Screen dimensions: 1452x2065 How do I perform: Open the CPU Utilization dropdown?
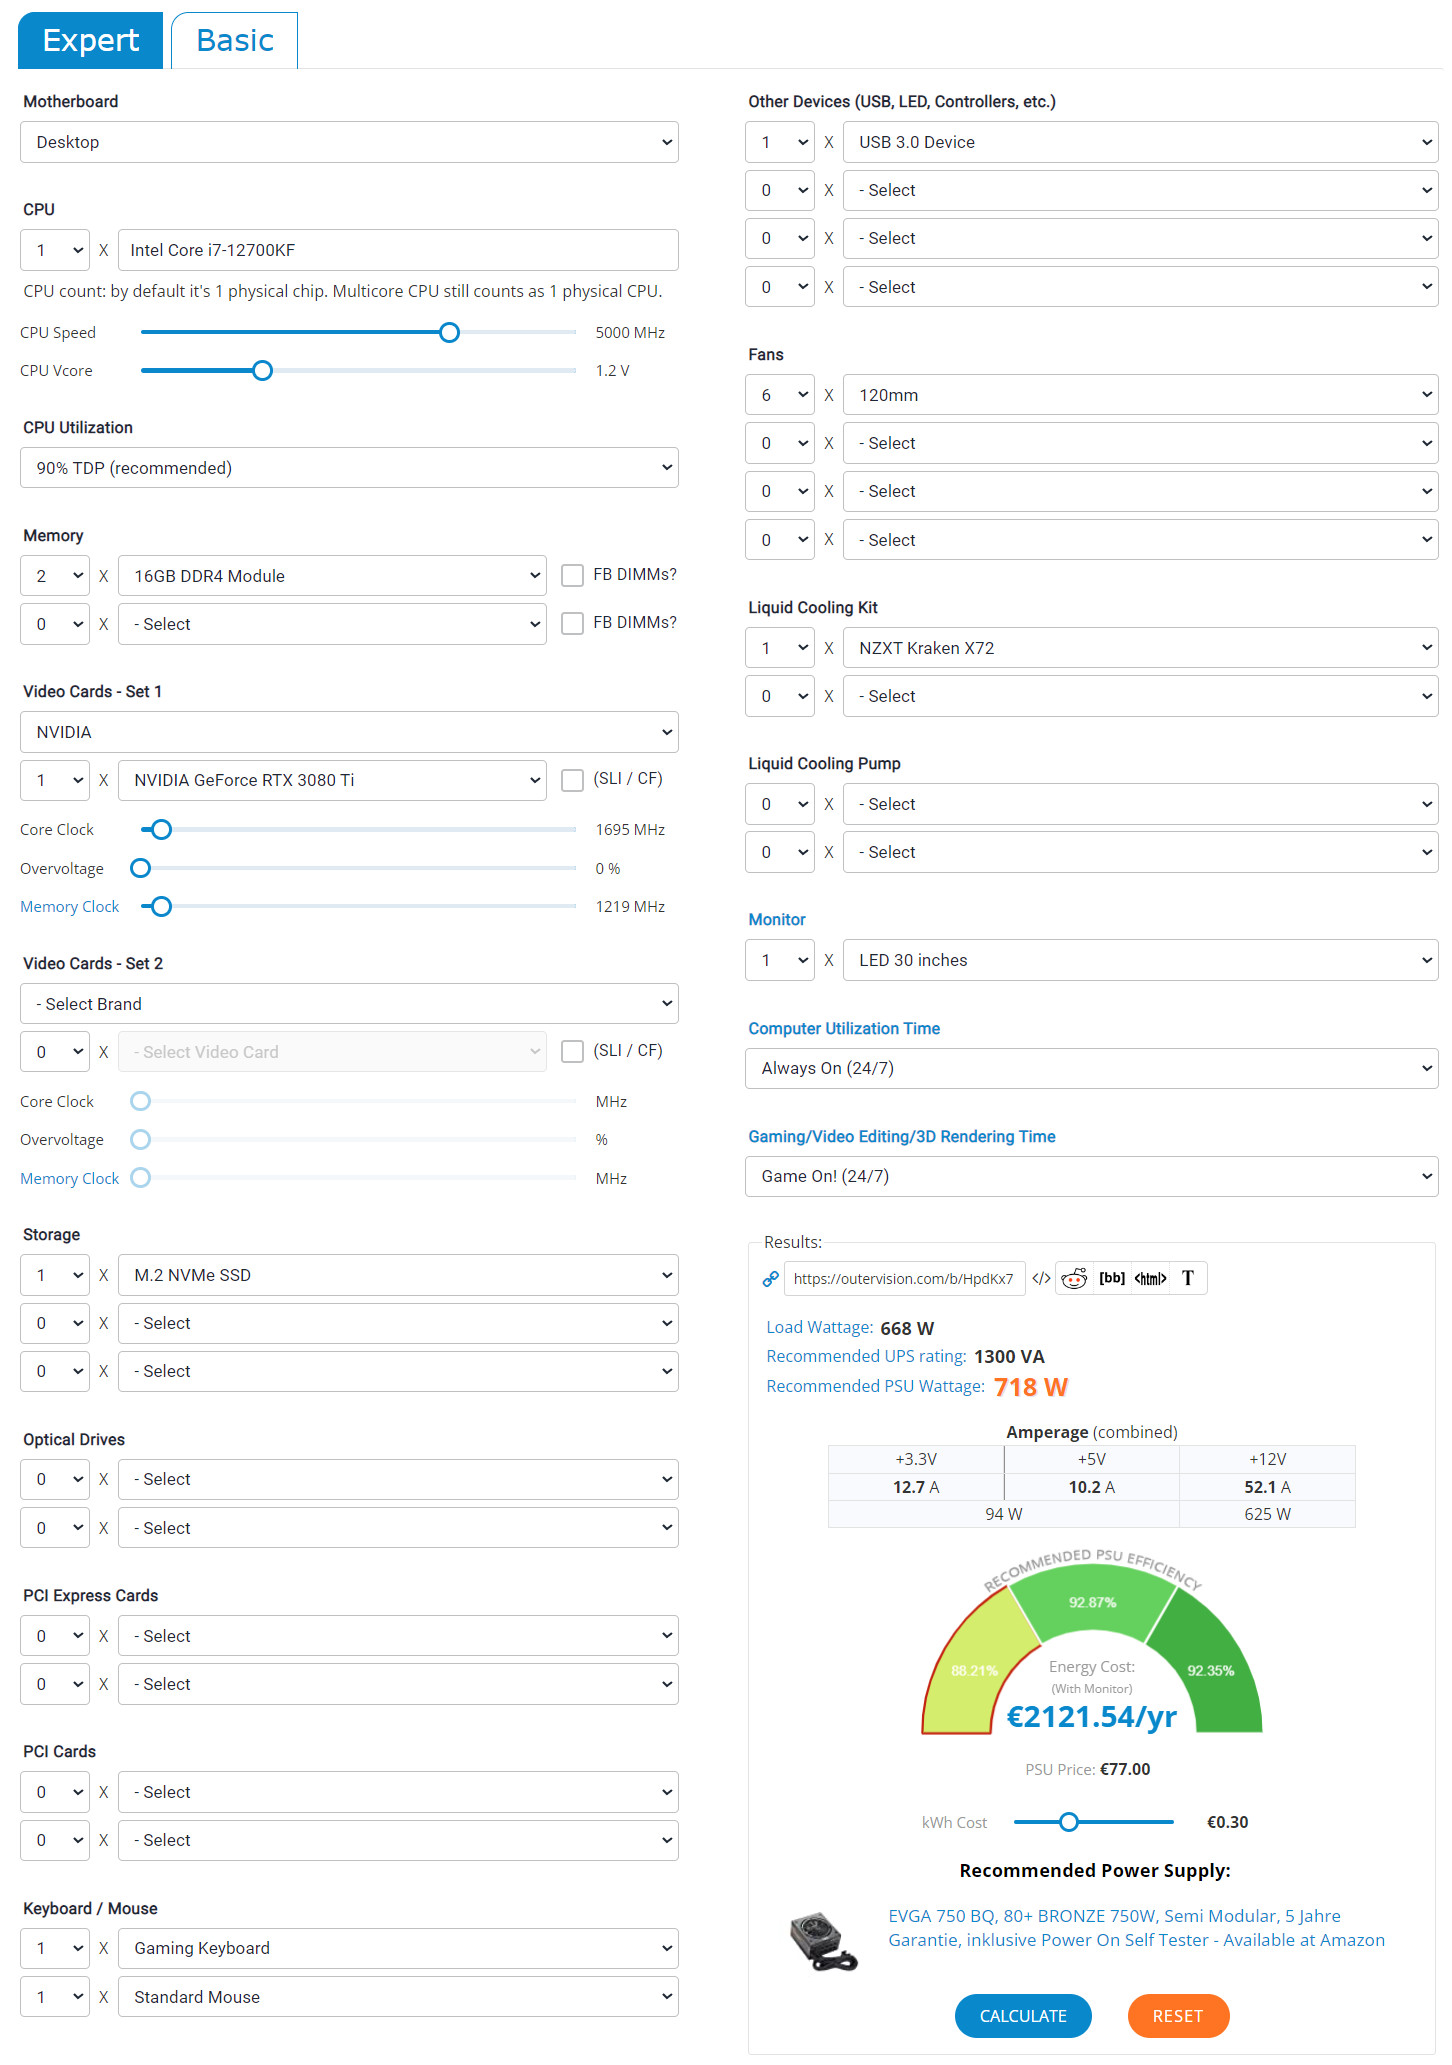(349, 468)
